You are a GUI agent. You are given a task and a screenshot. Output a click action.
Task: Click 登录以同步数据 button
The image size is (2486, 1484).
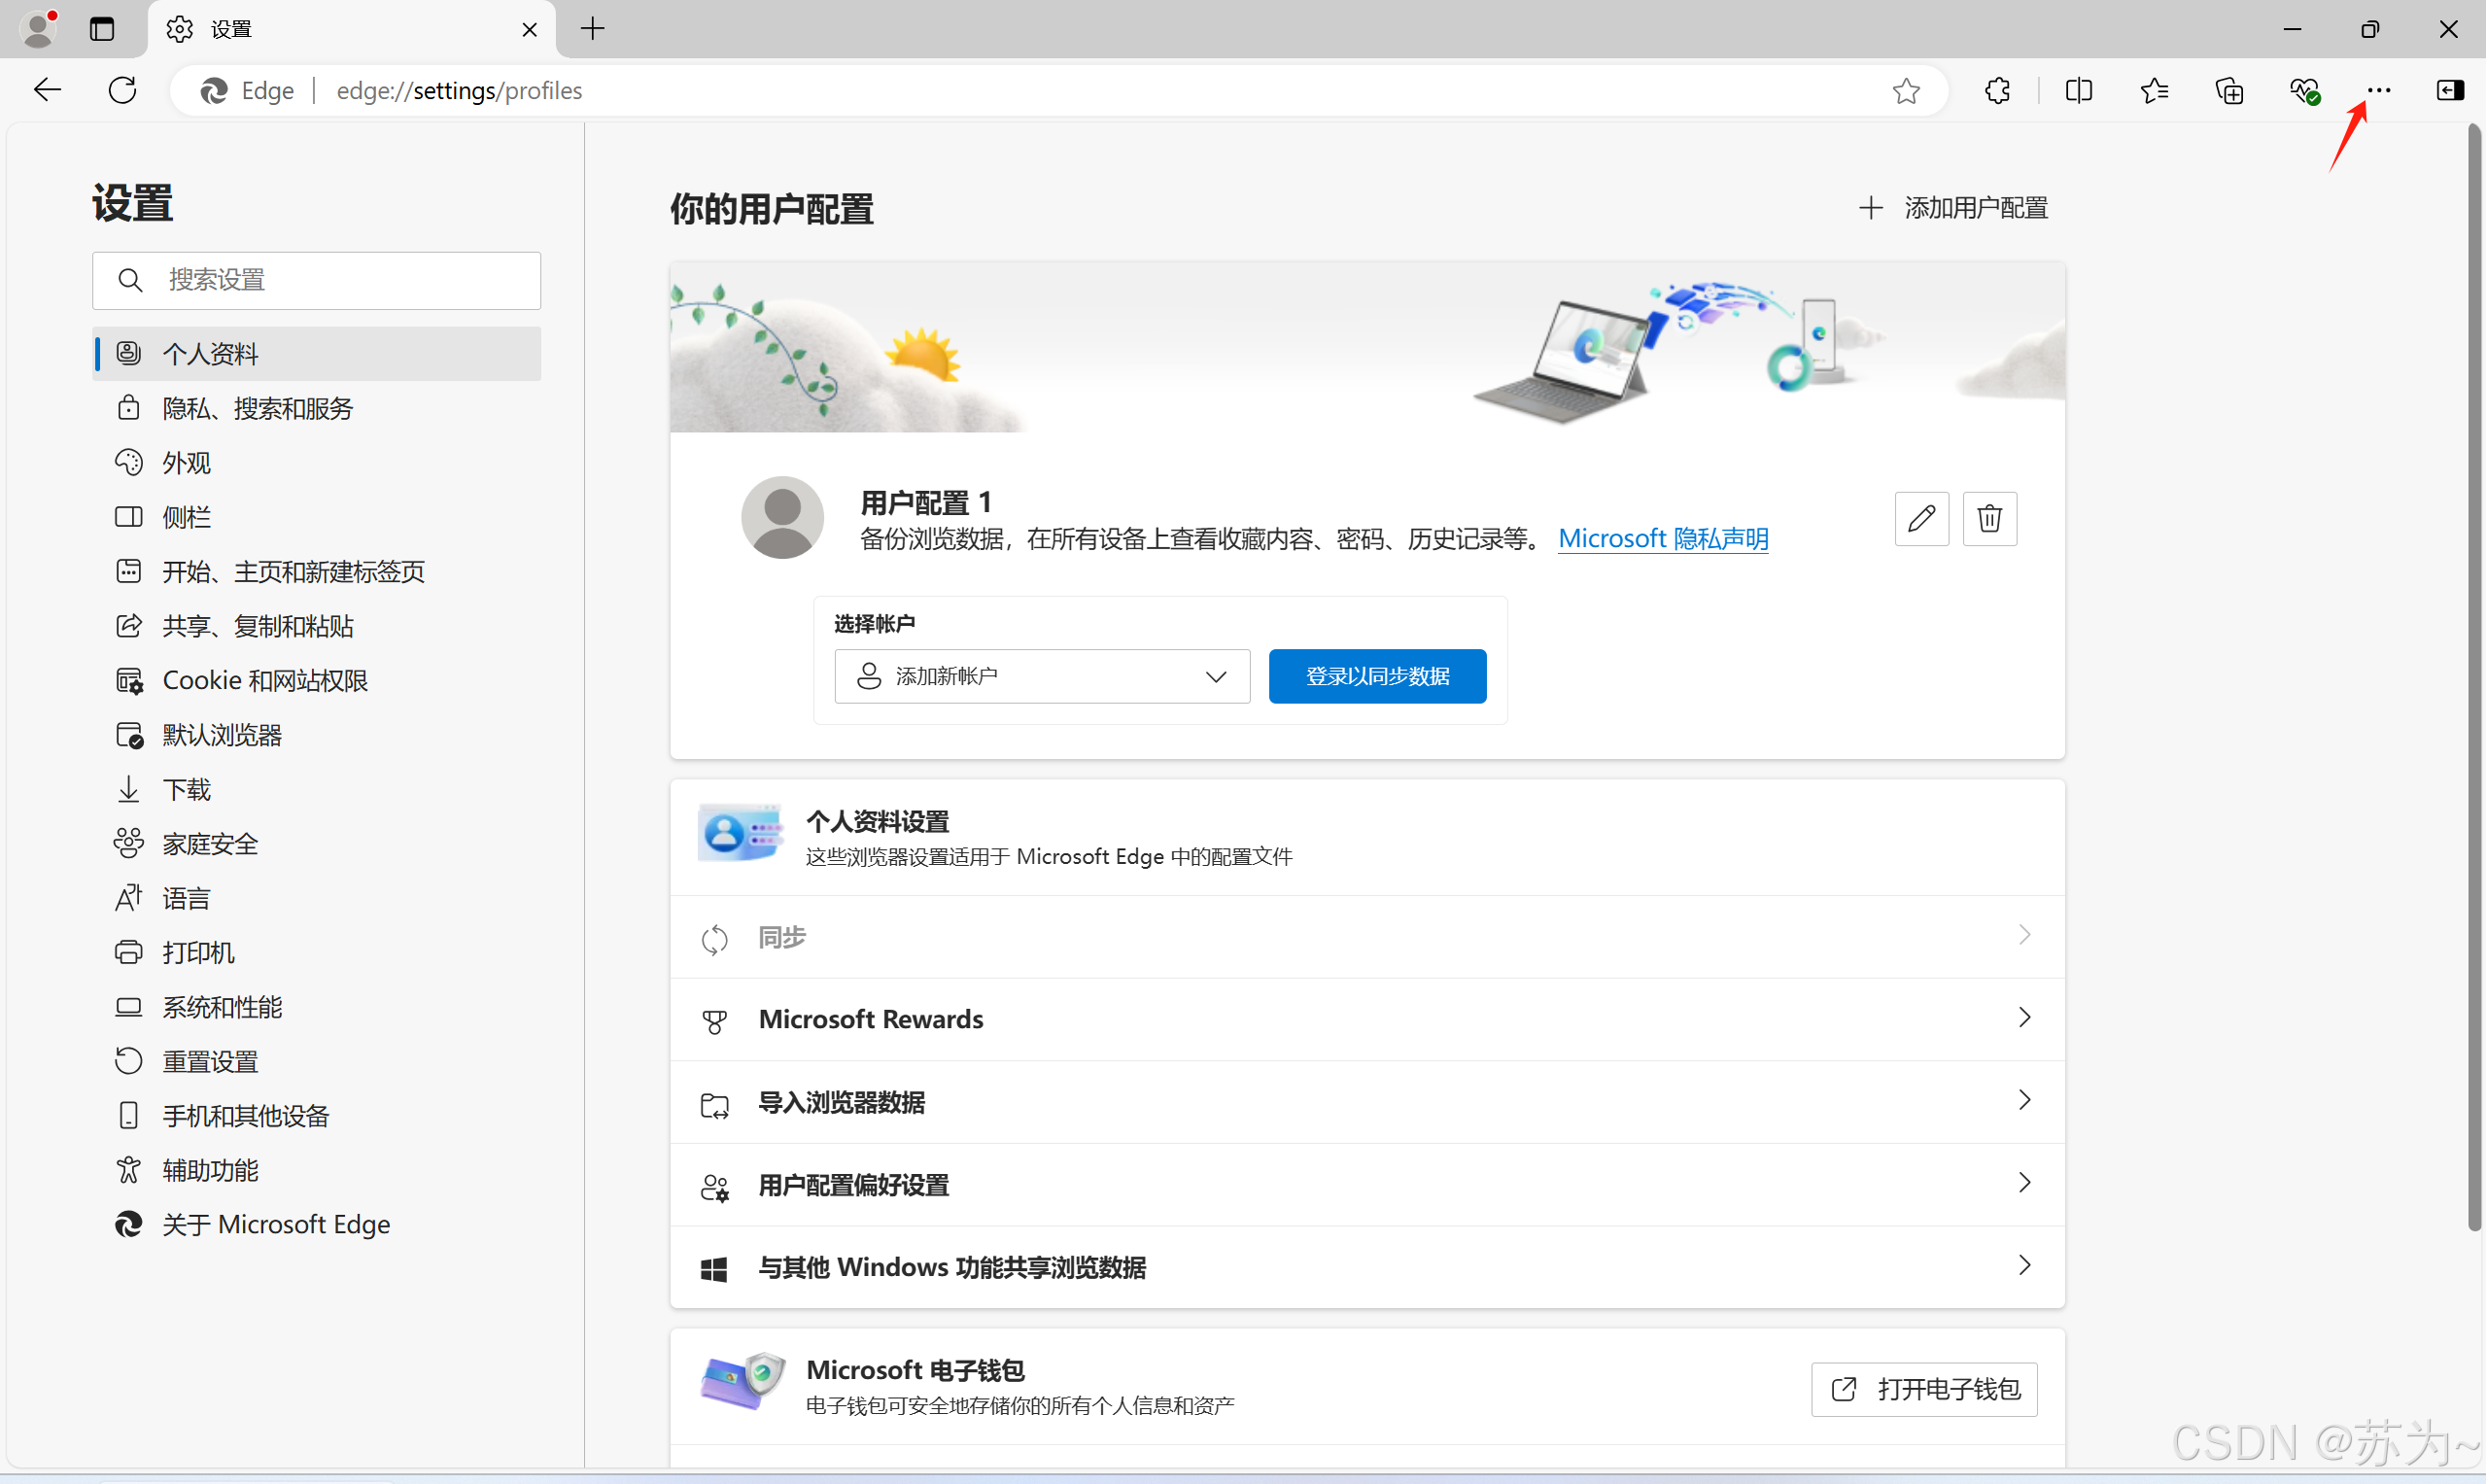coord(1377,676)
